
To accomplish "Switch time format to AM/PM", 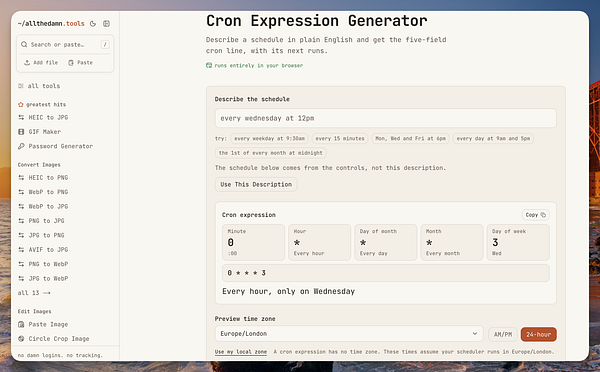I will pos(503,334).
